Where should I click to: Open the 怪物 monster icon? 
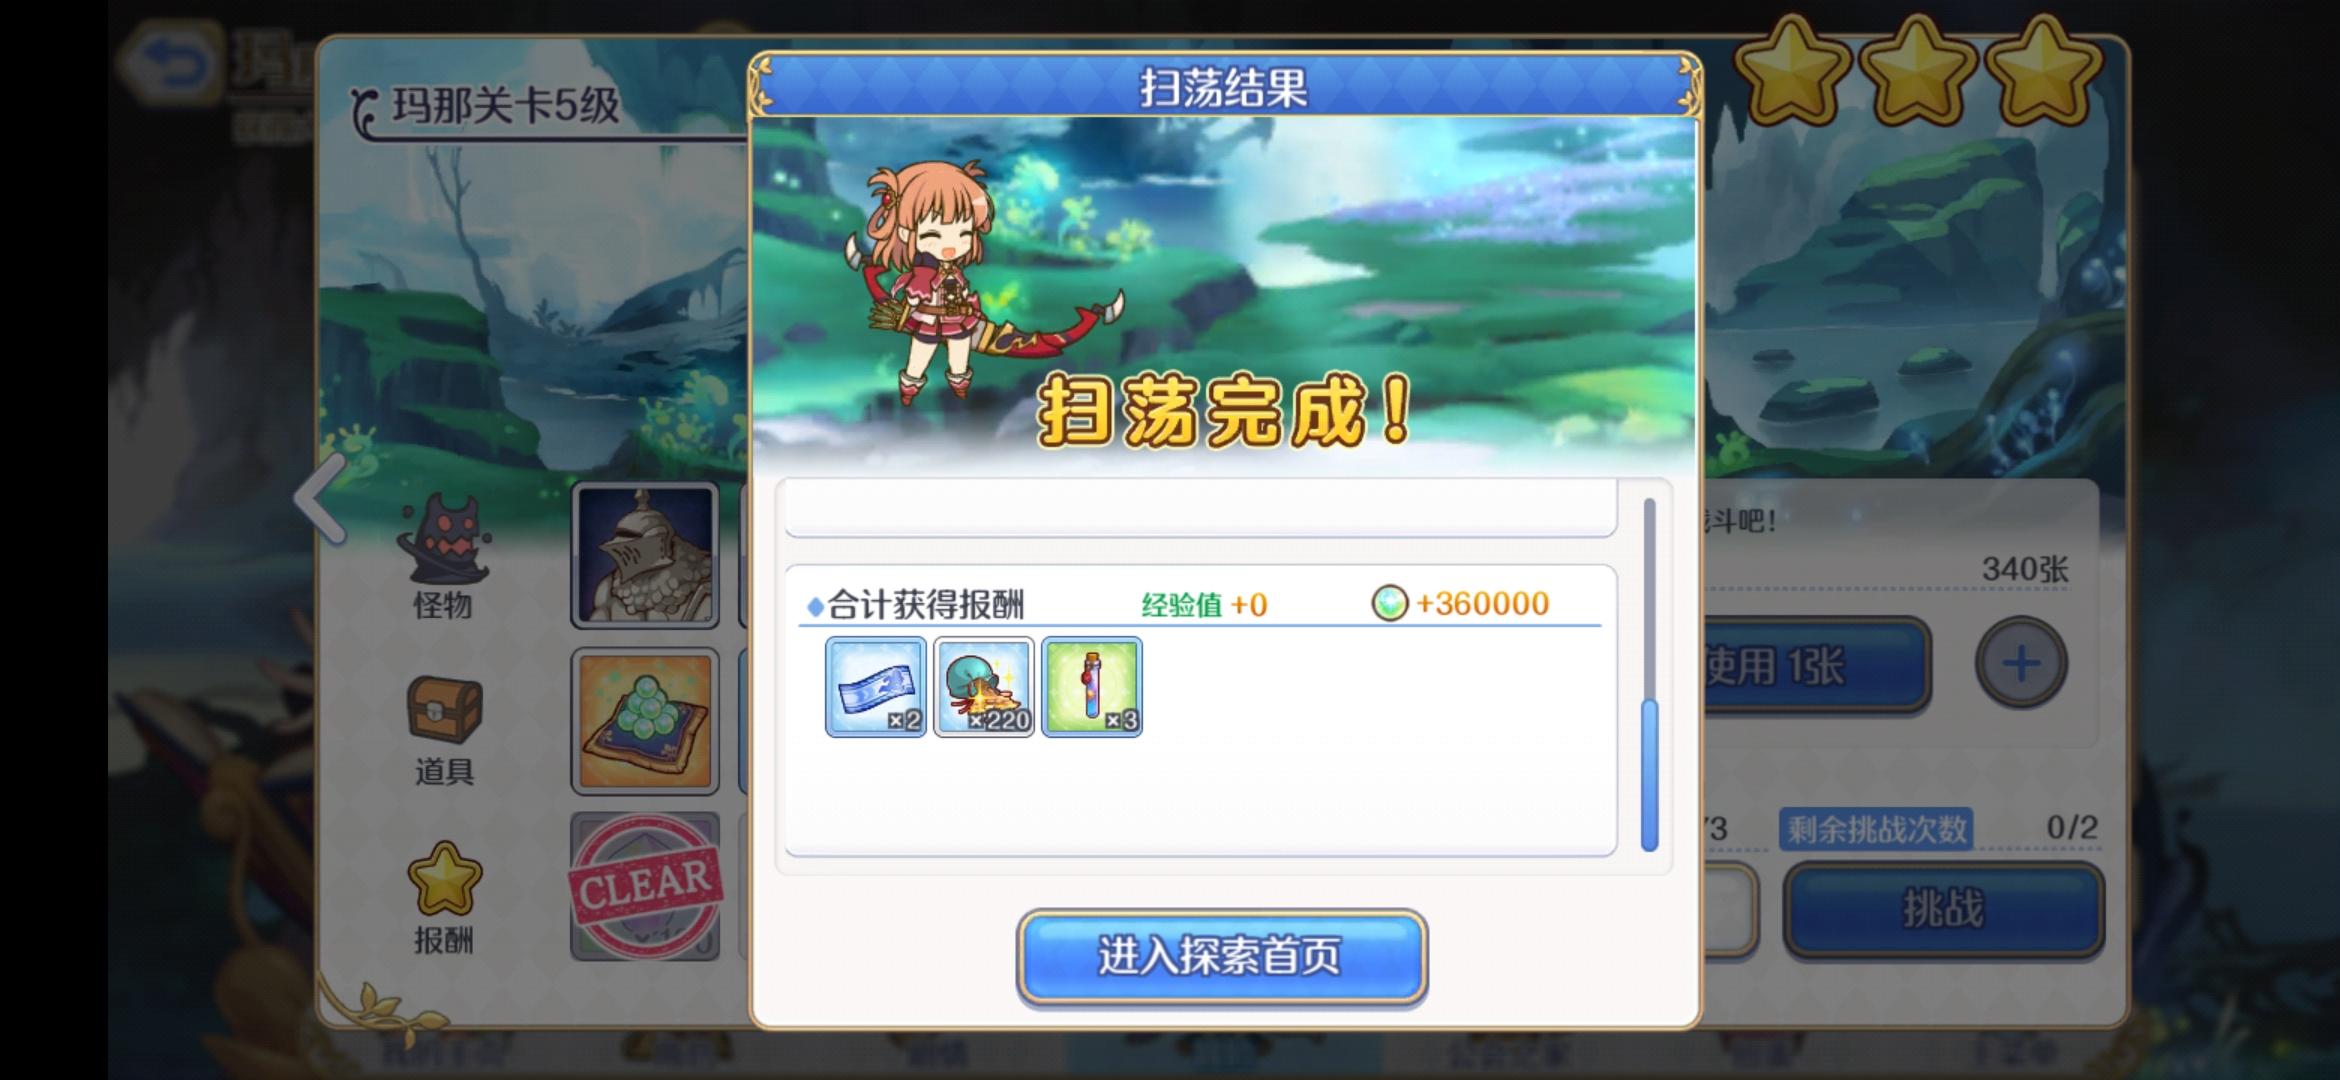444,540
